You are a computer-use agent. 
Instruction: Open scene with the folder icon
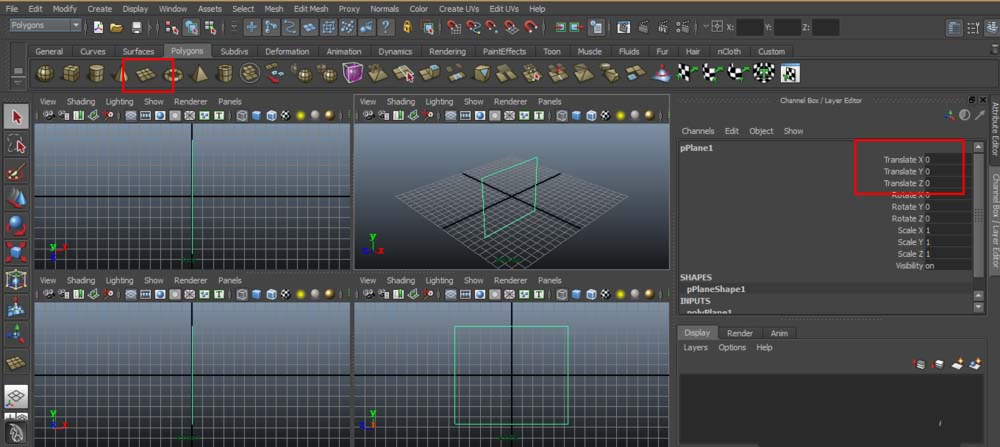116,27
